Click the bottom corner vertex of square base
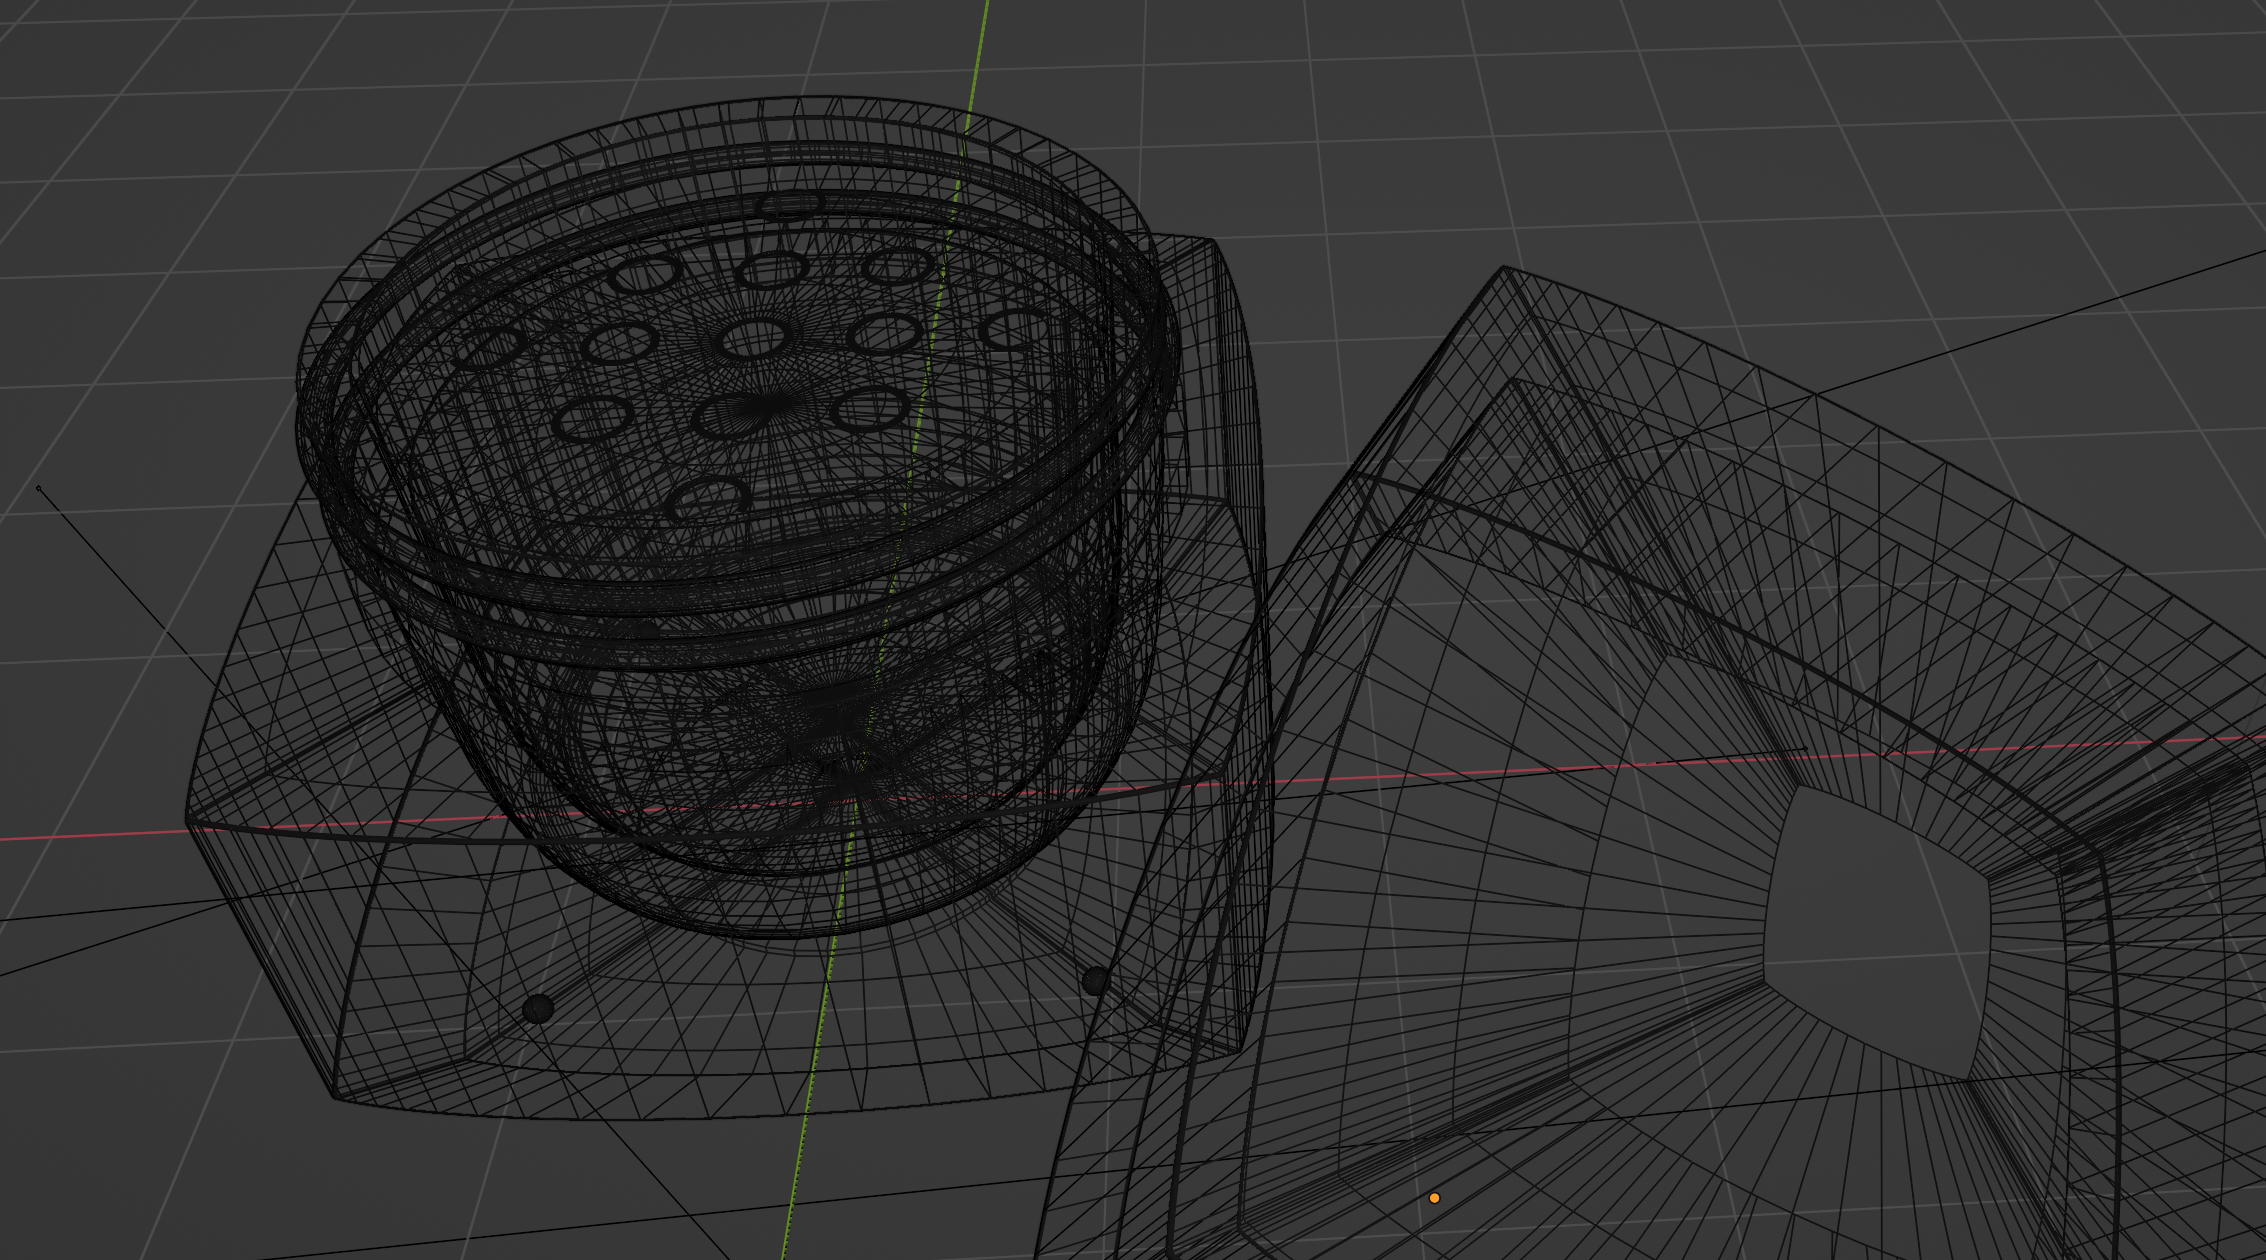 click(333, 1097)
